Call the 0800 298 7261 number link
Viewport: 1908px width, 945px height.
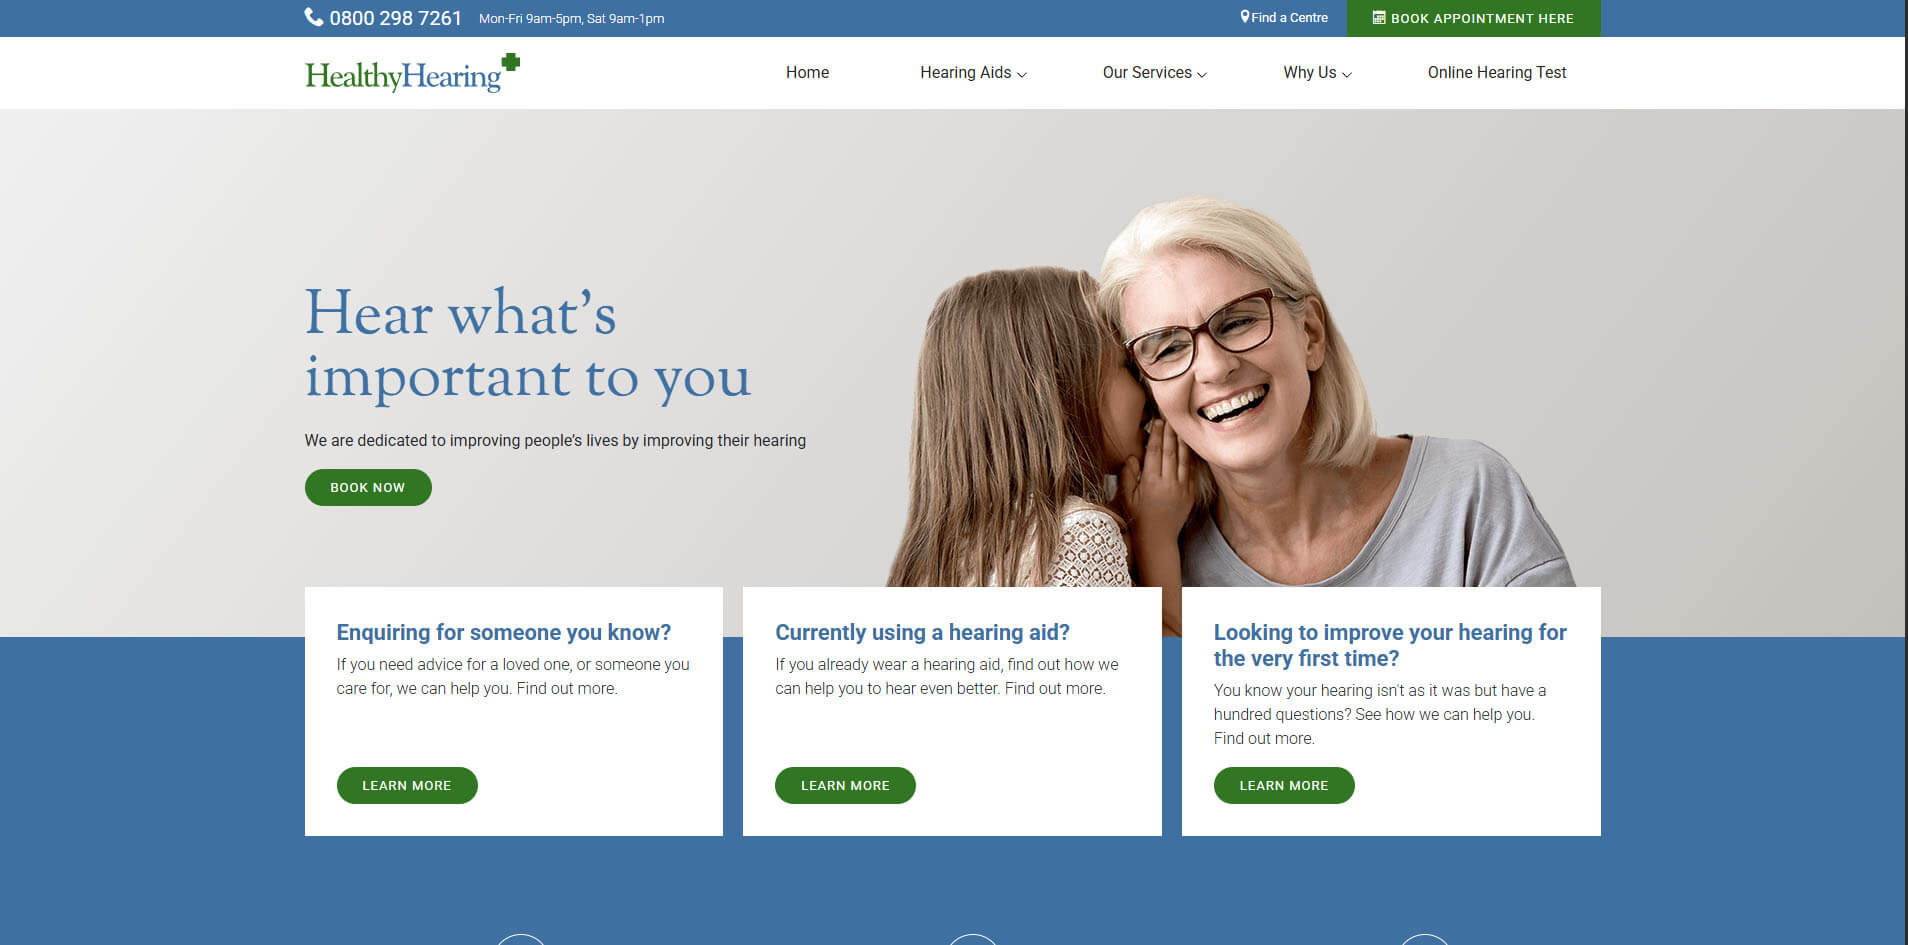coord(395,18)
